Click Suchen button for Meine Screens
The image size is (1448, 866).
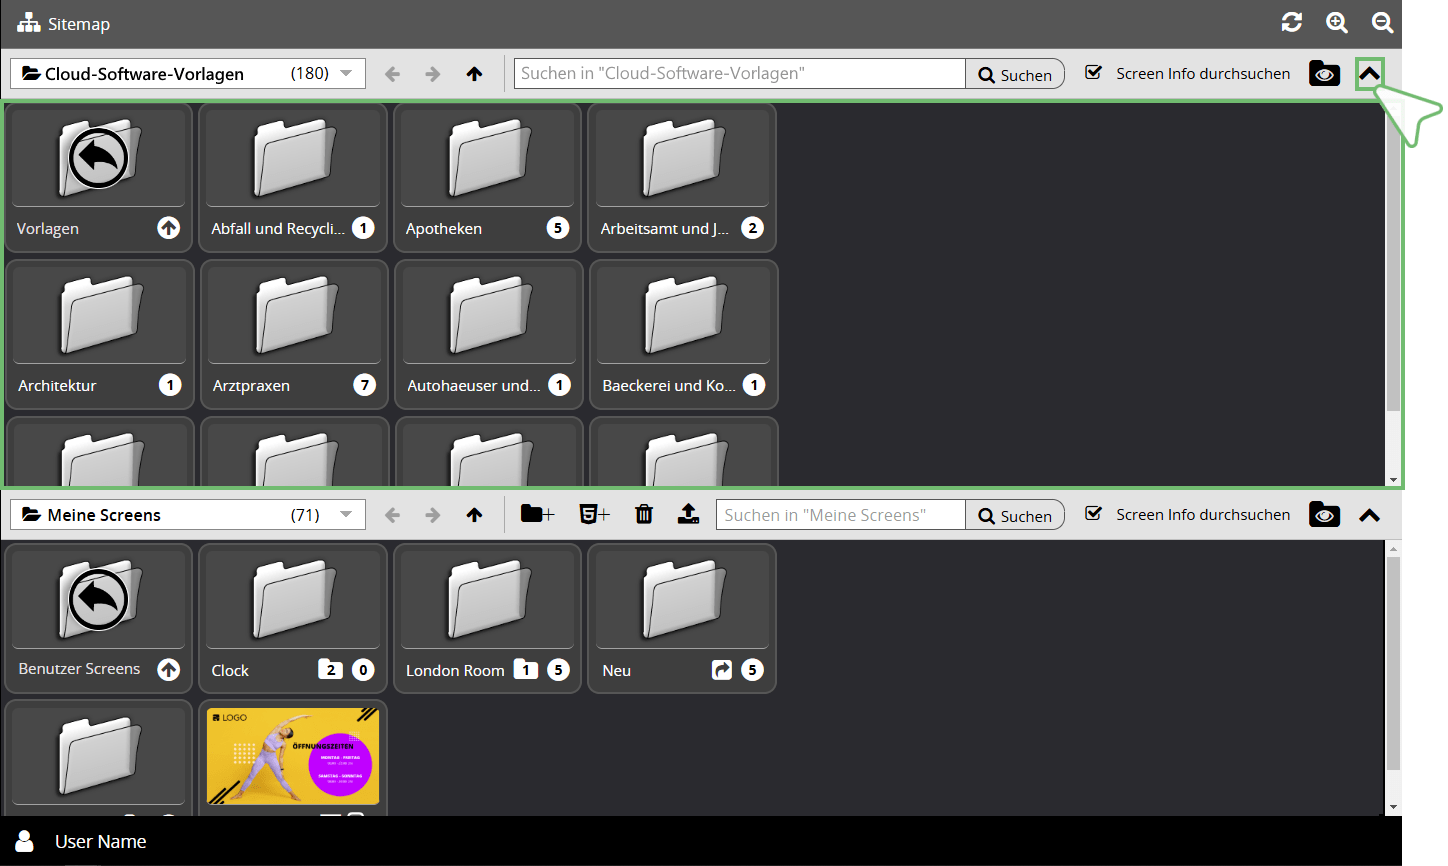pyautogui.click(x=1014, y=515)
